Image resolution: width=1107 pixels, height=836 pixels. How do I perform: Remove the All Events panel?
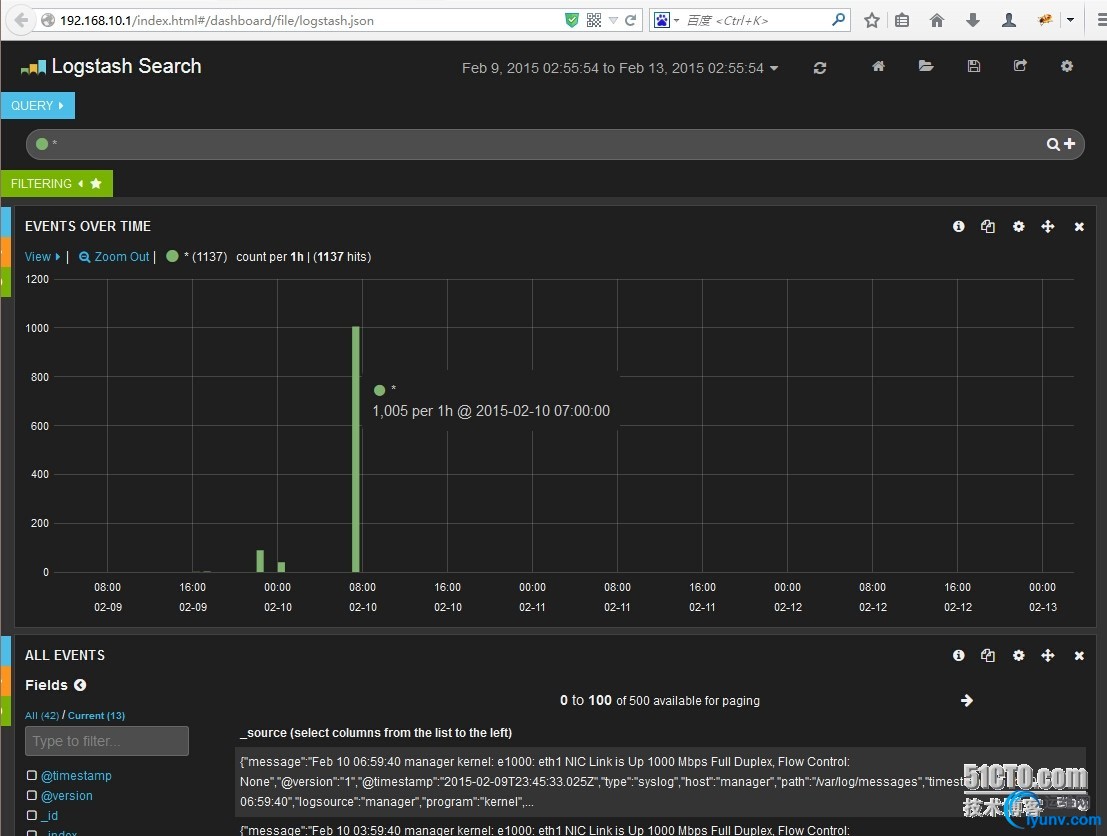pos(1079,656)
